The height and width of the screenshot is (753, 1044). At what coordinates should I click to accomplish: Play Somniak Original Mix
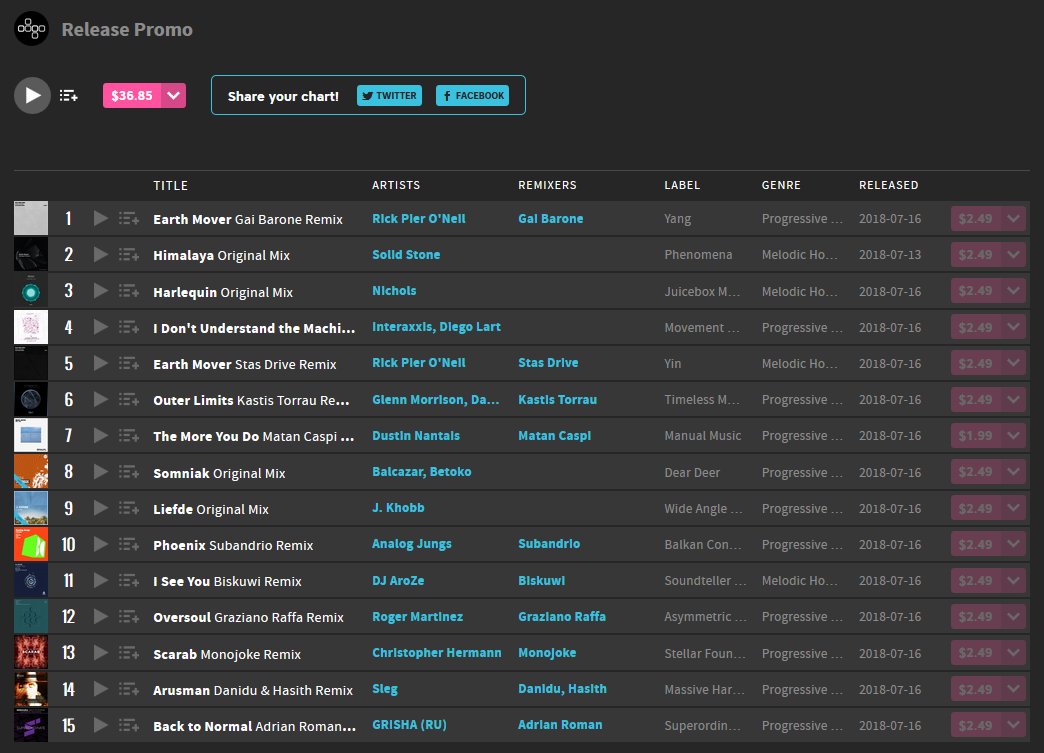tap(101, 471)
